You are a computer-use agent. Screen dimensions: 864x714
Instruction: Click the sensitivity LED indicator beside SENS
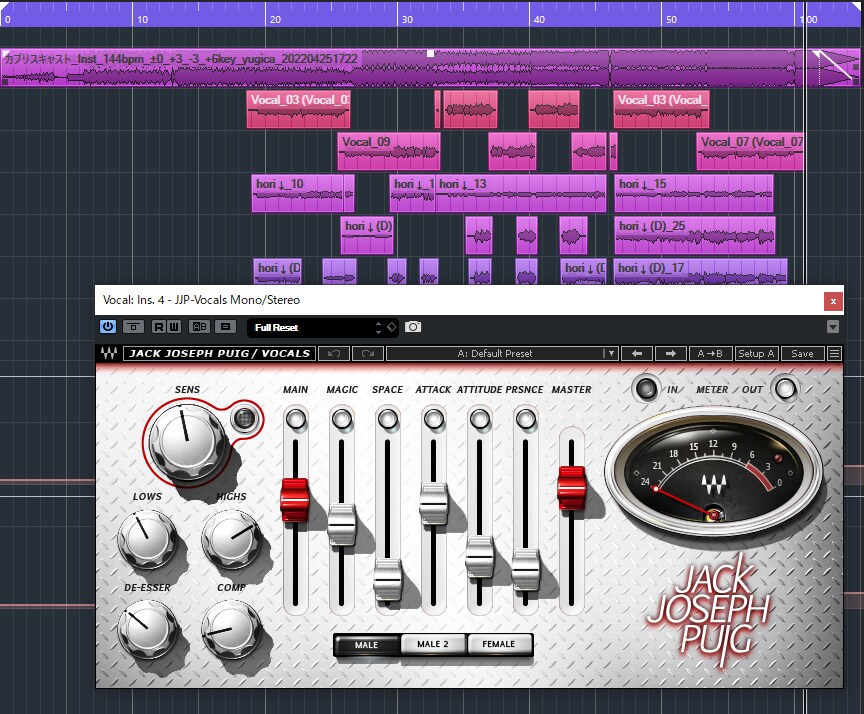pyautogui.click(x=244, y=419)
